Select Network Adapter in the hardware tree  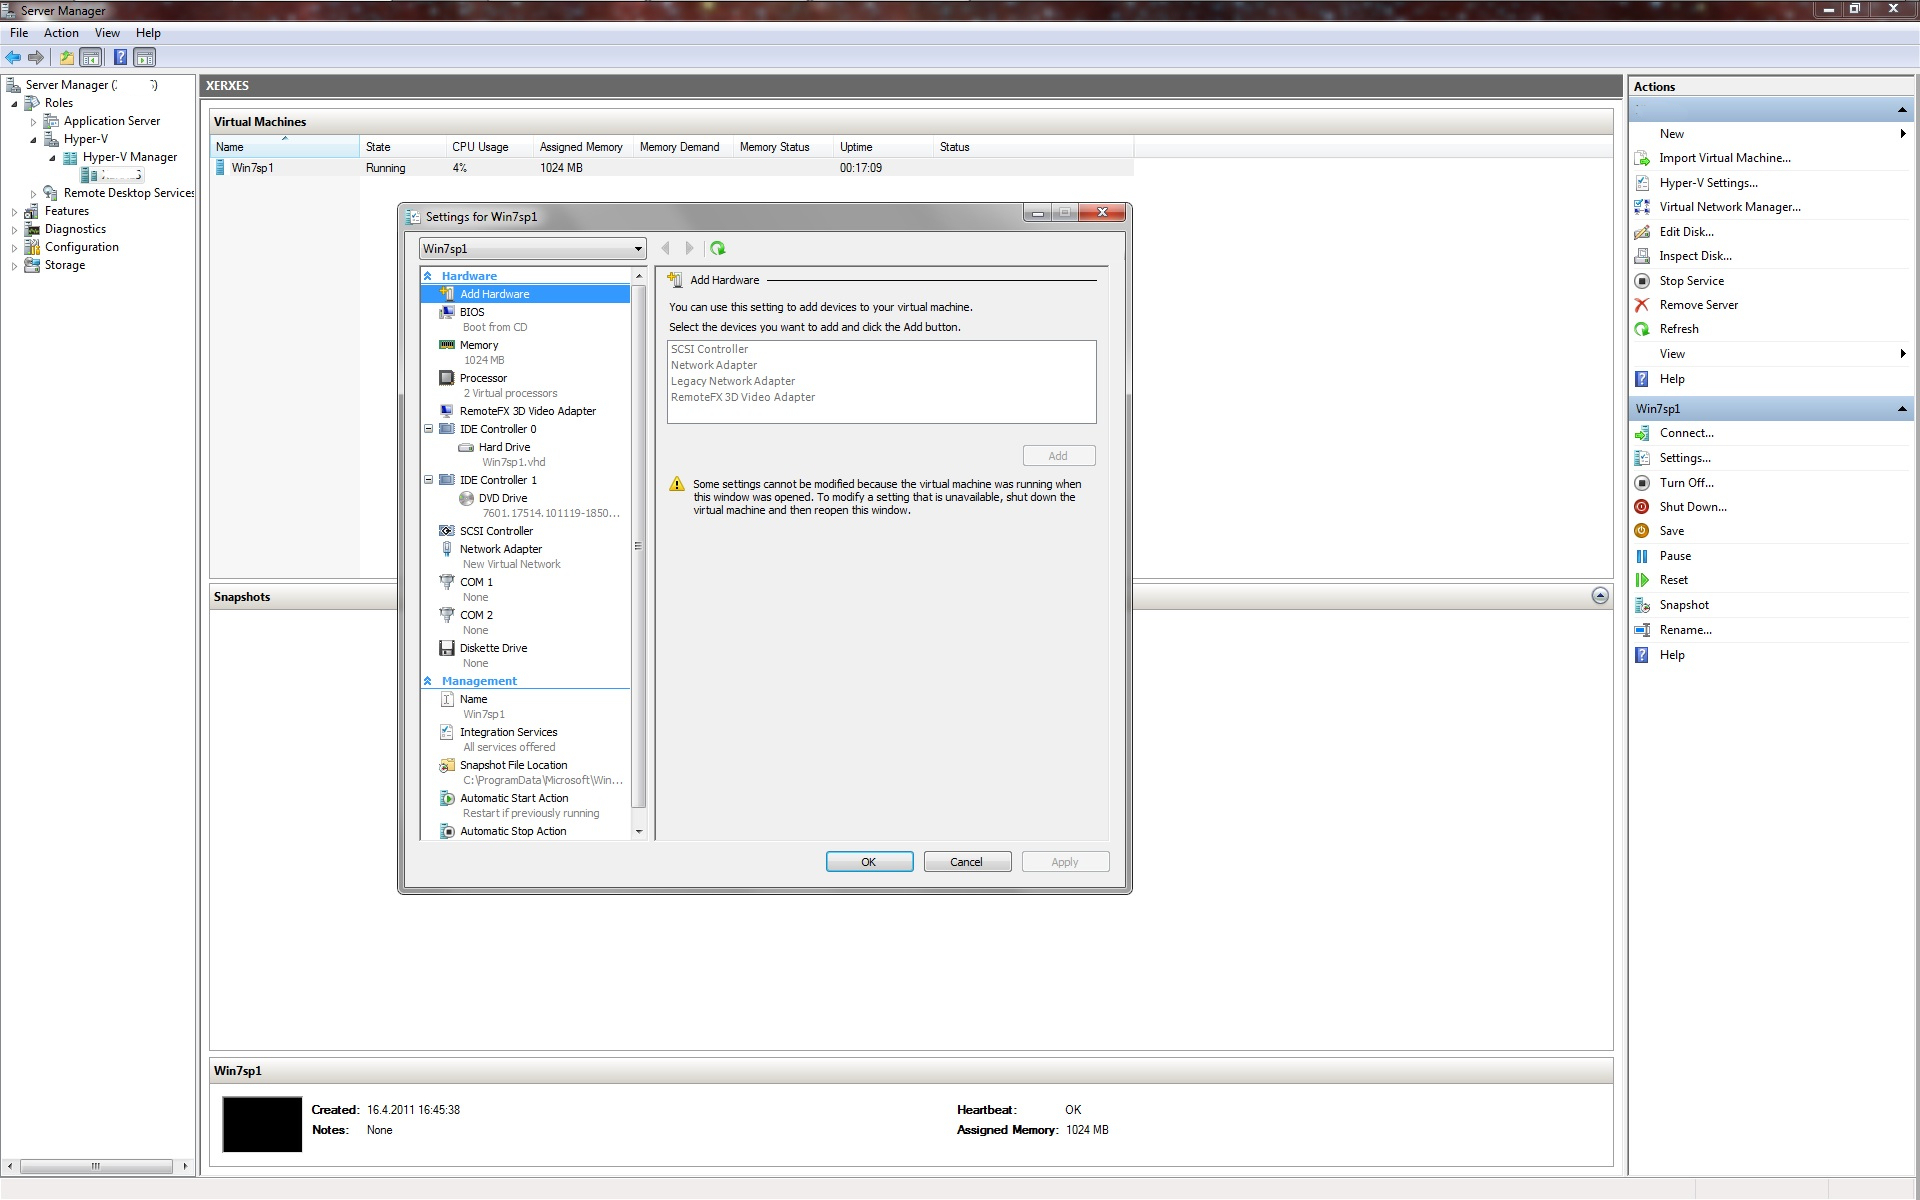pyautogui.click(x=500, y=549)
